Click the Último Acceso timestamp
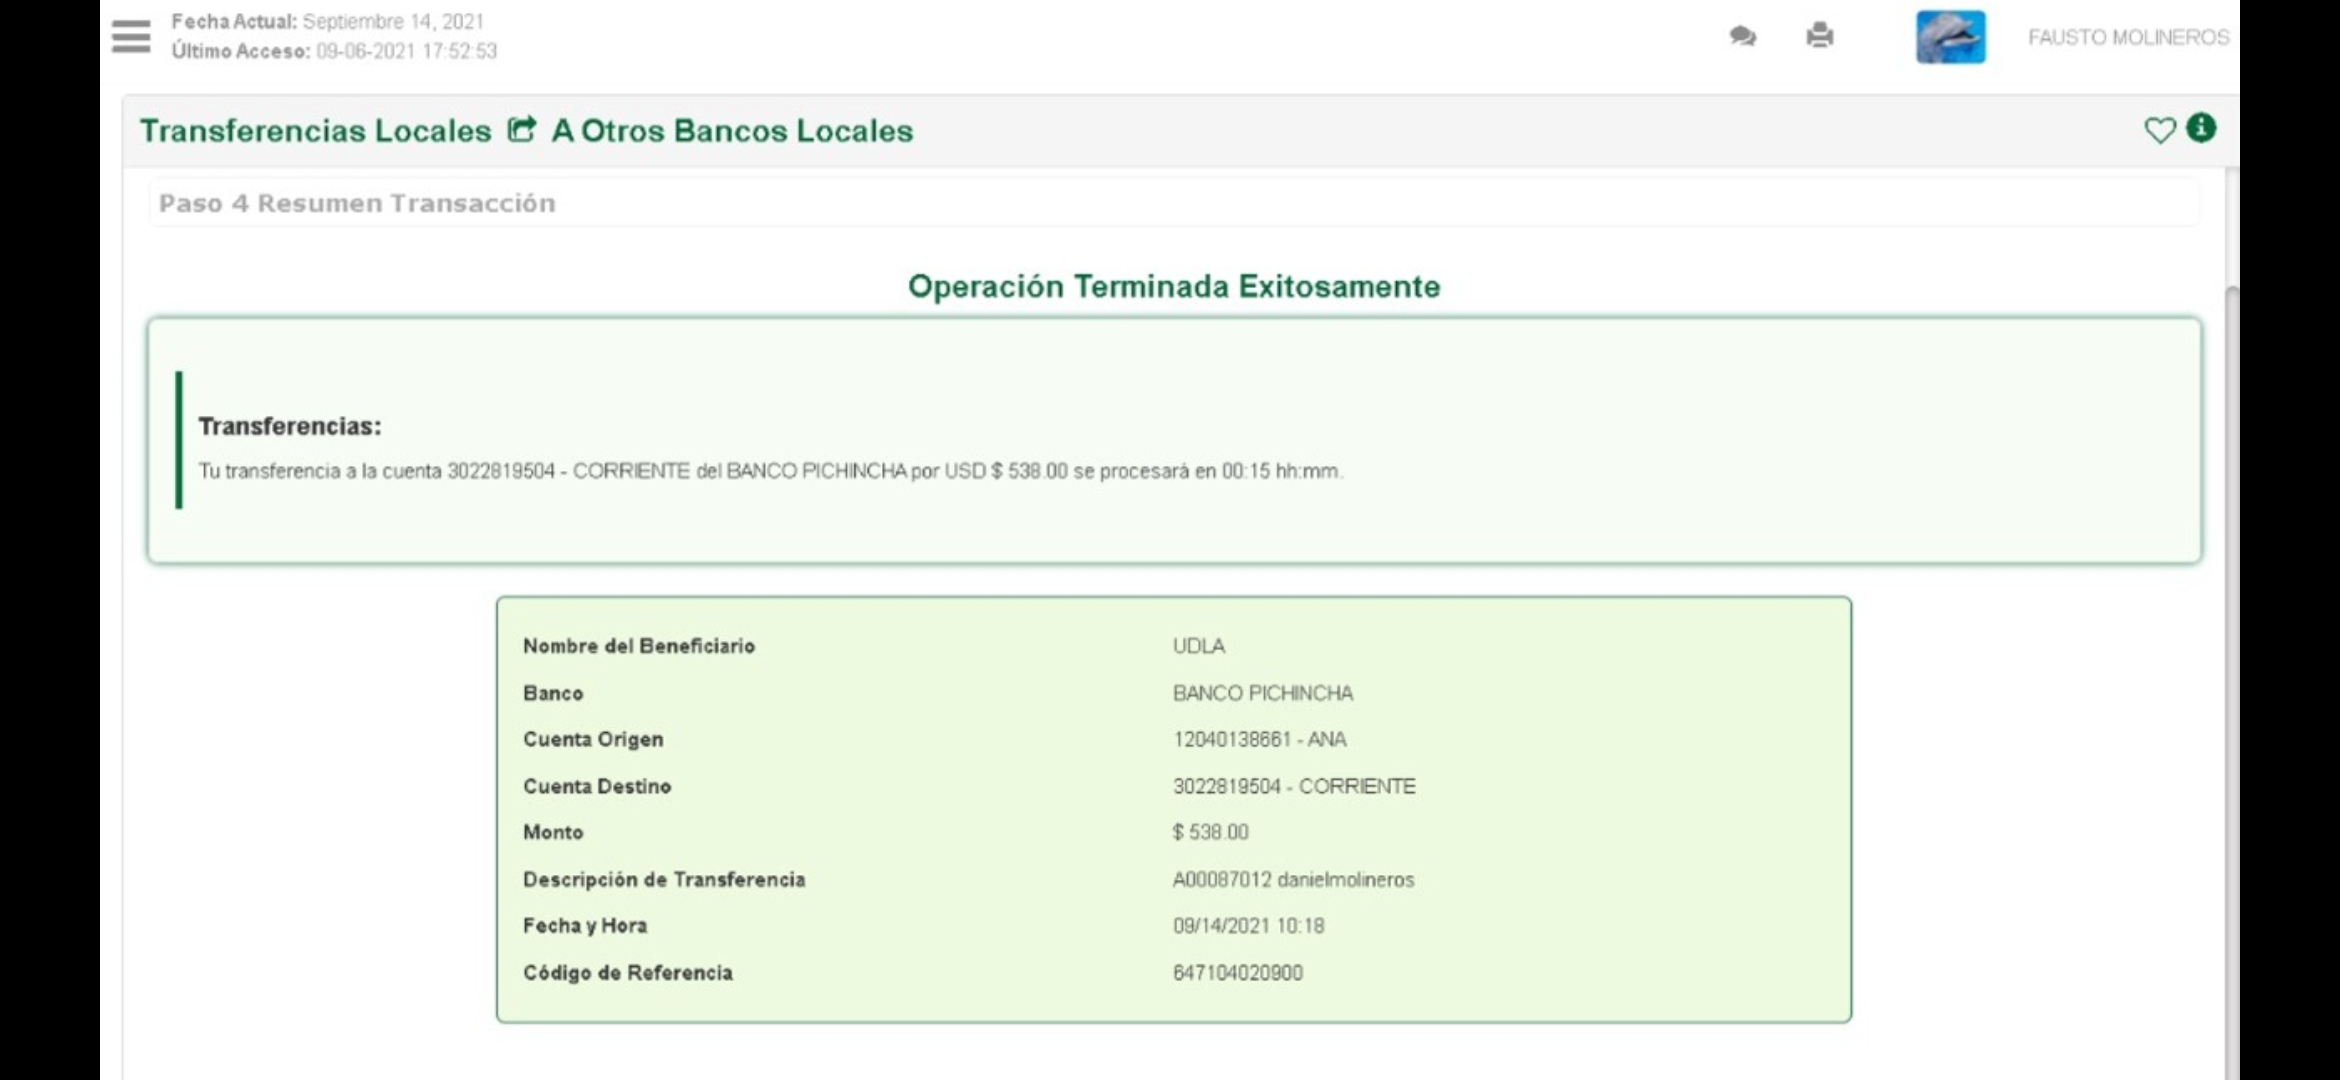 pos(406,51)
